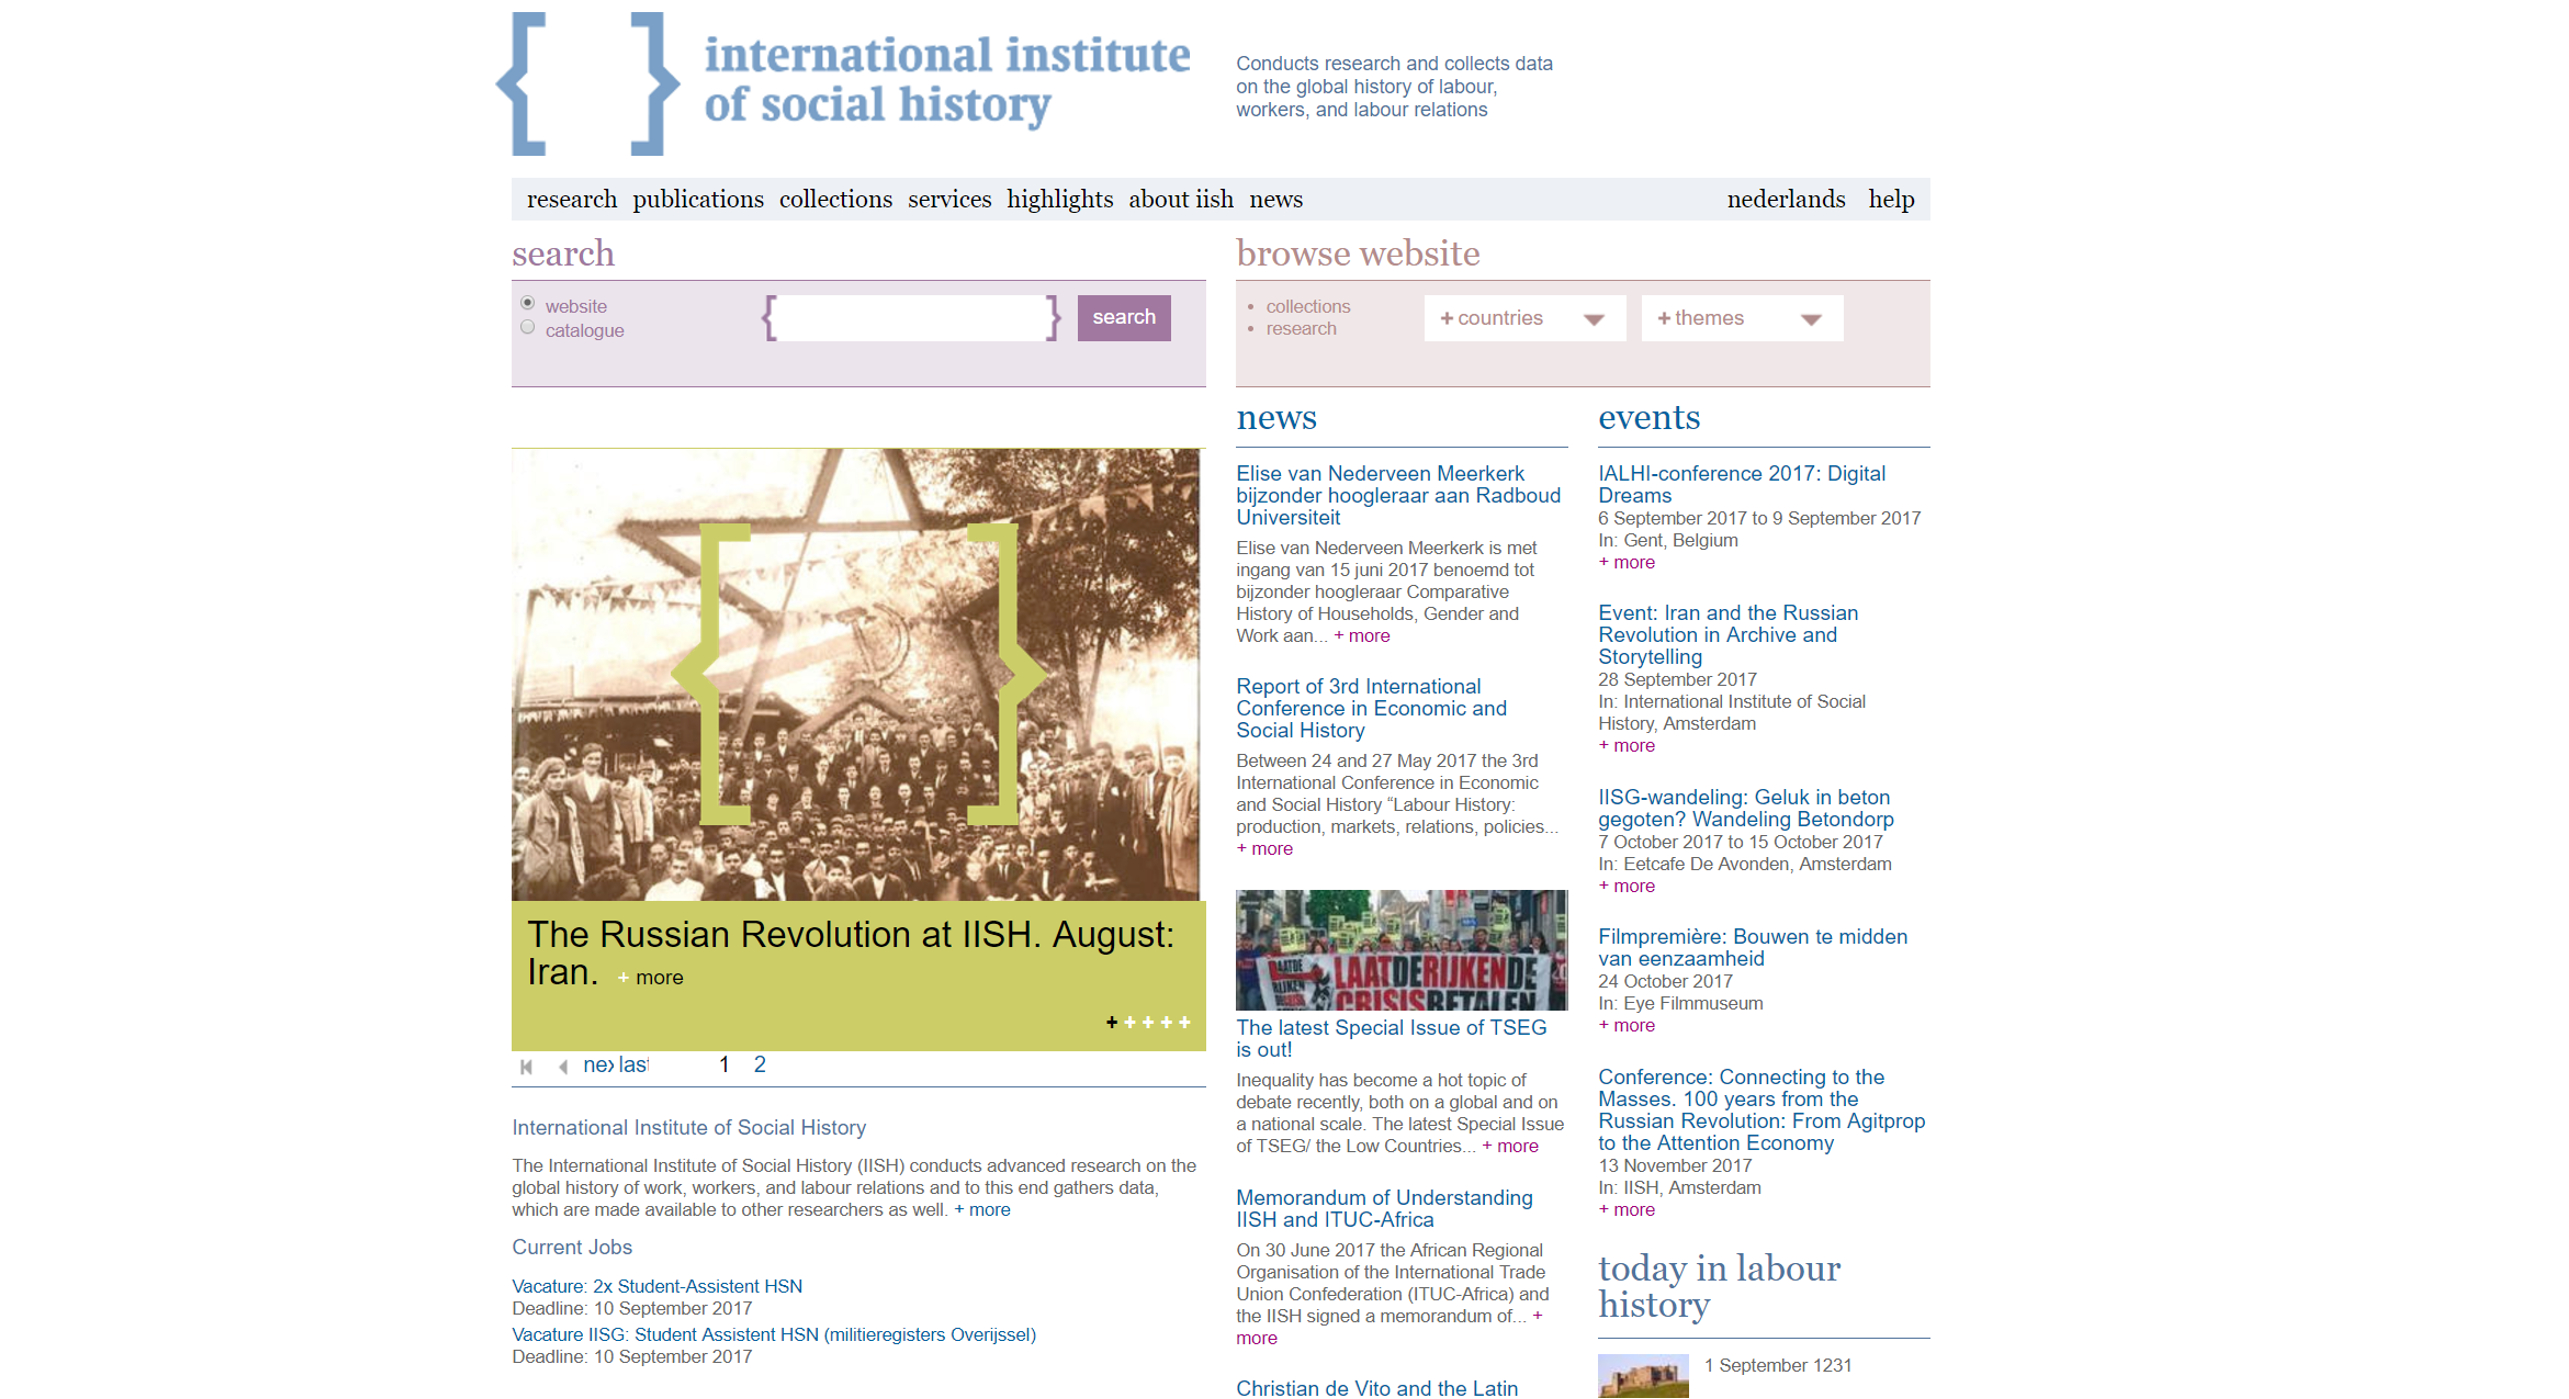Focus the search text field
Image resolution: width=2569 pixels, height=1399 pixels.
[911, 318]
